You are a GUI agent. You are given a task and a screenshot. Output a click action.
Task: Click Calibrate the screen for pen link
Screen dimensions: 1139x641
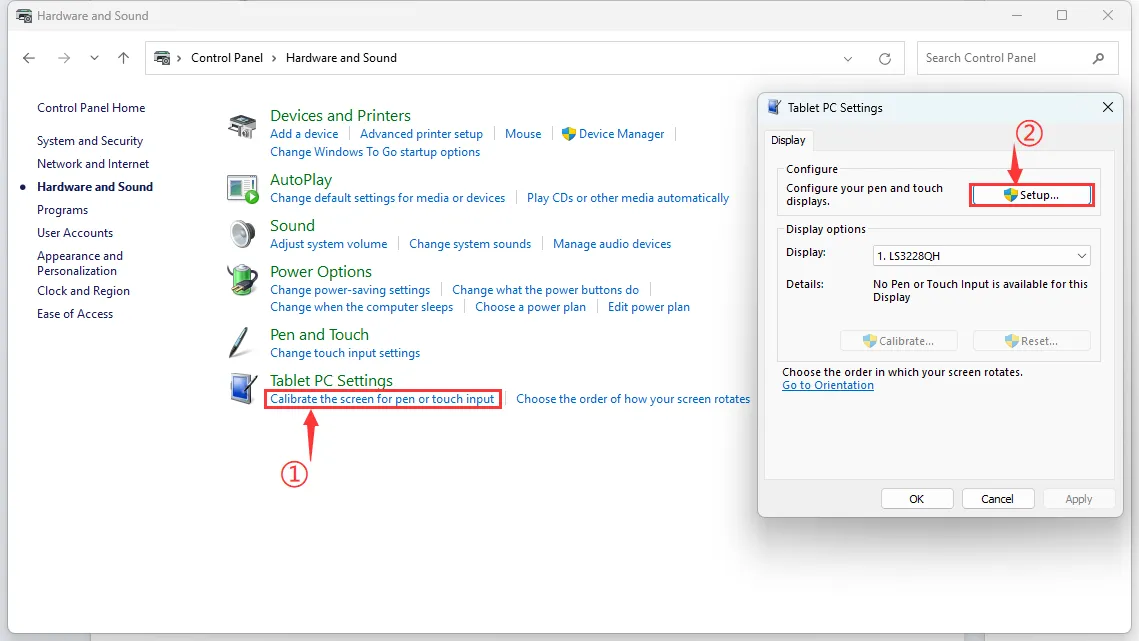coord(382,399)
